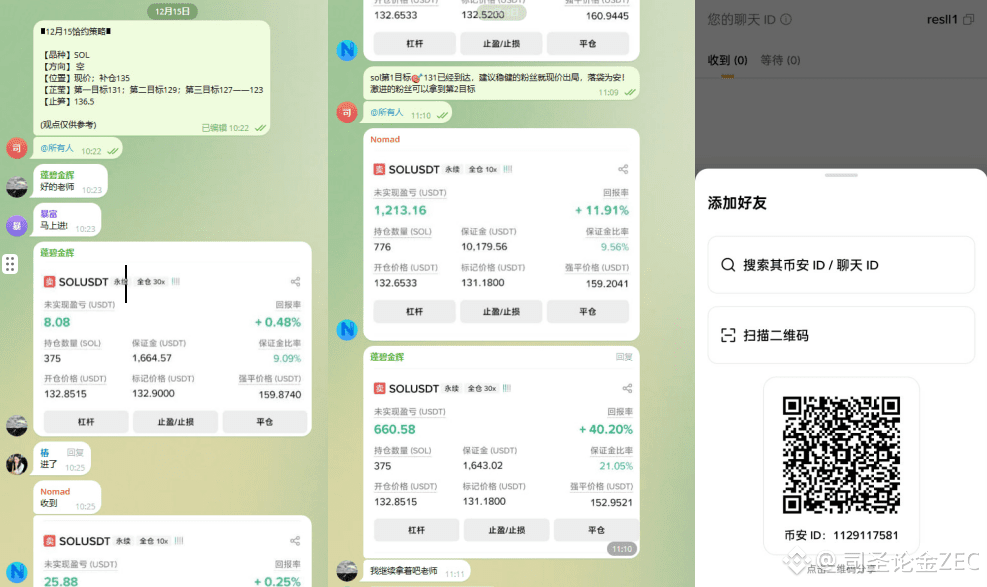Click the red 卖 badge on the 660.58 card
The image size is (987, 587).
(380, 388)
